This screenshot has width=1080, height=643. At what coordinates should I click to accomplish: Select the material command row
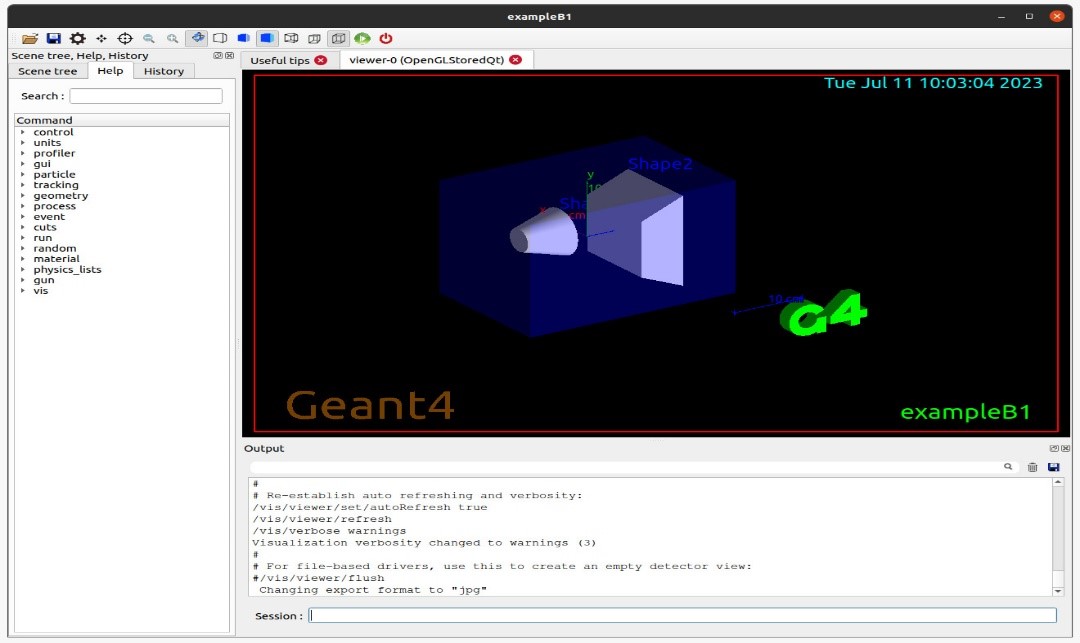122,259
